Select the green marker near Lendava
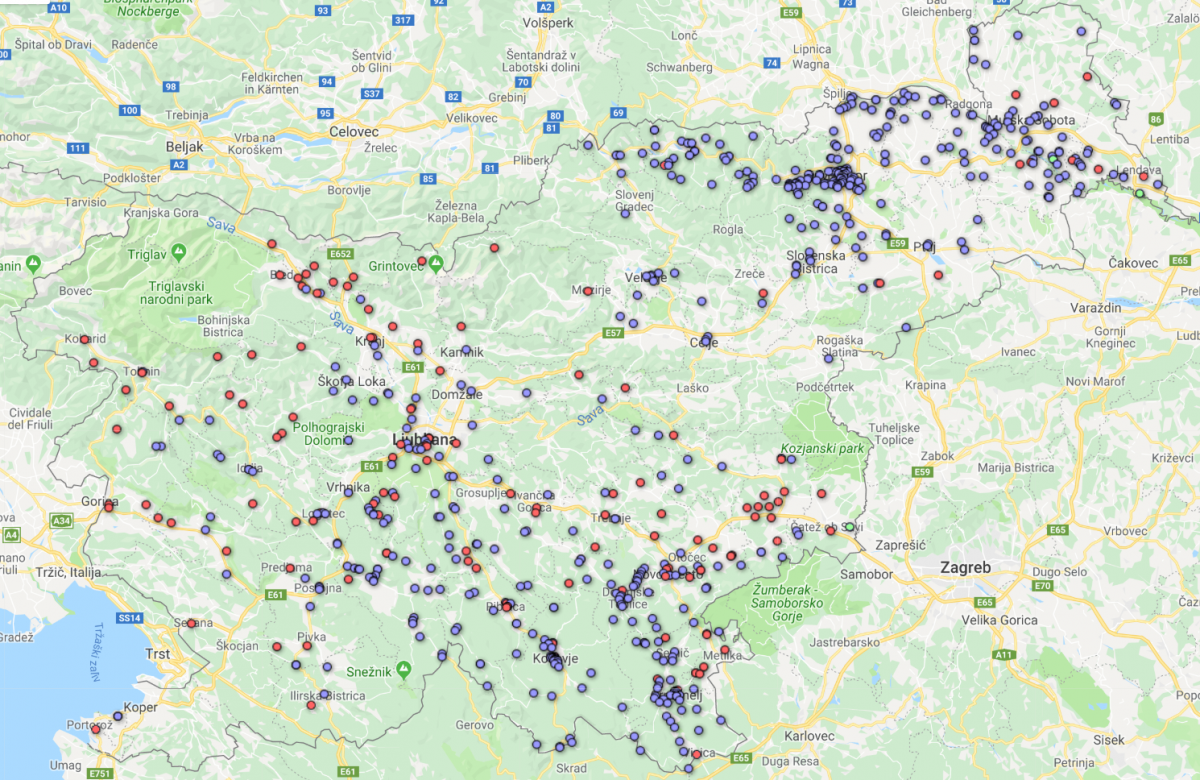 click(1139, 193)
